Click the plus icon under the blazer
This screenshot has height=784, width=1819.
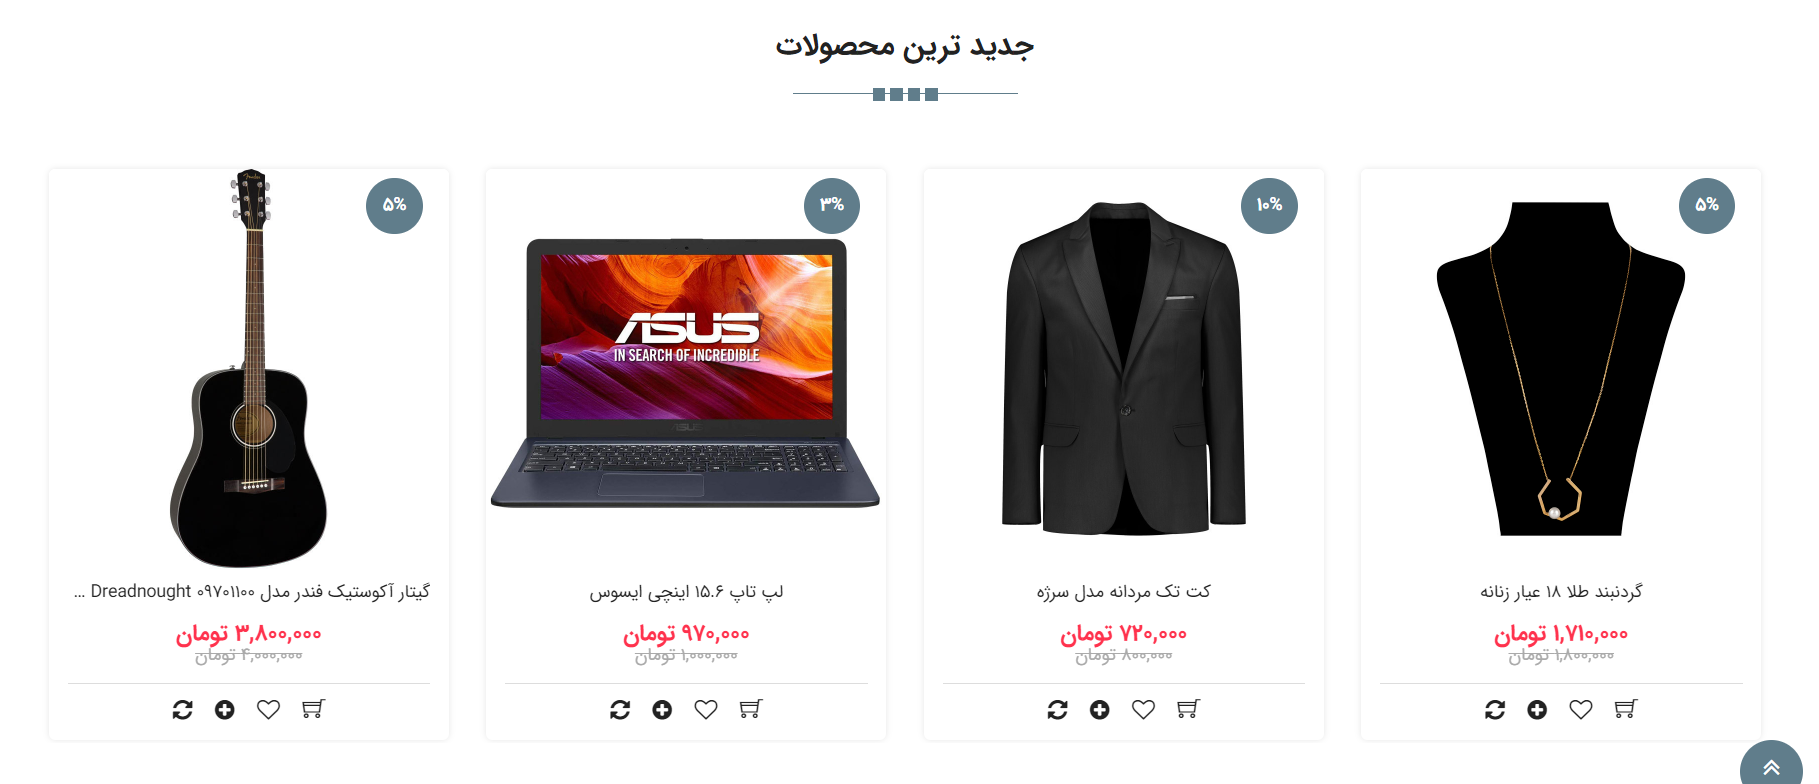1100,709
